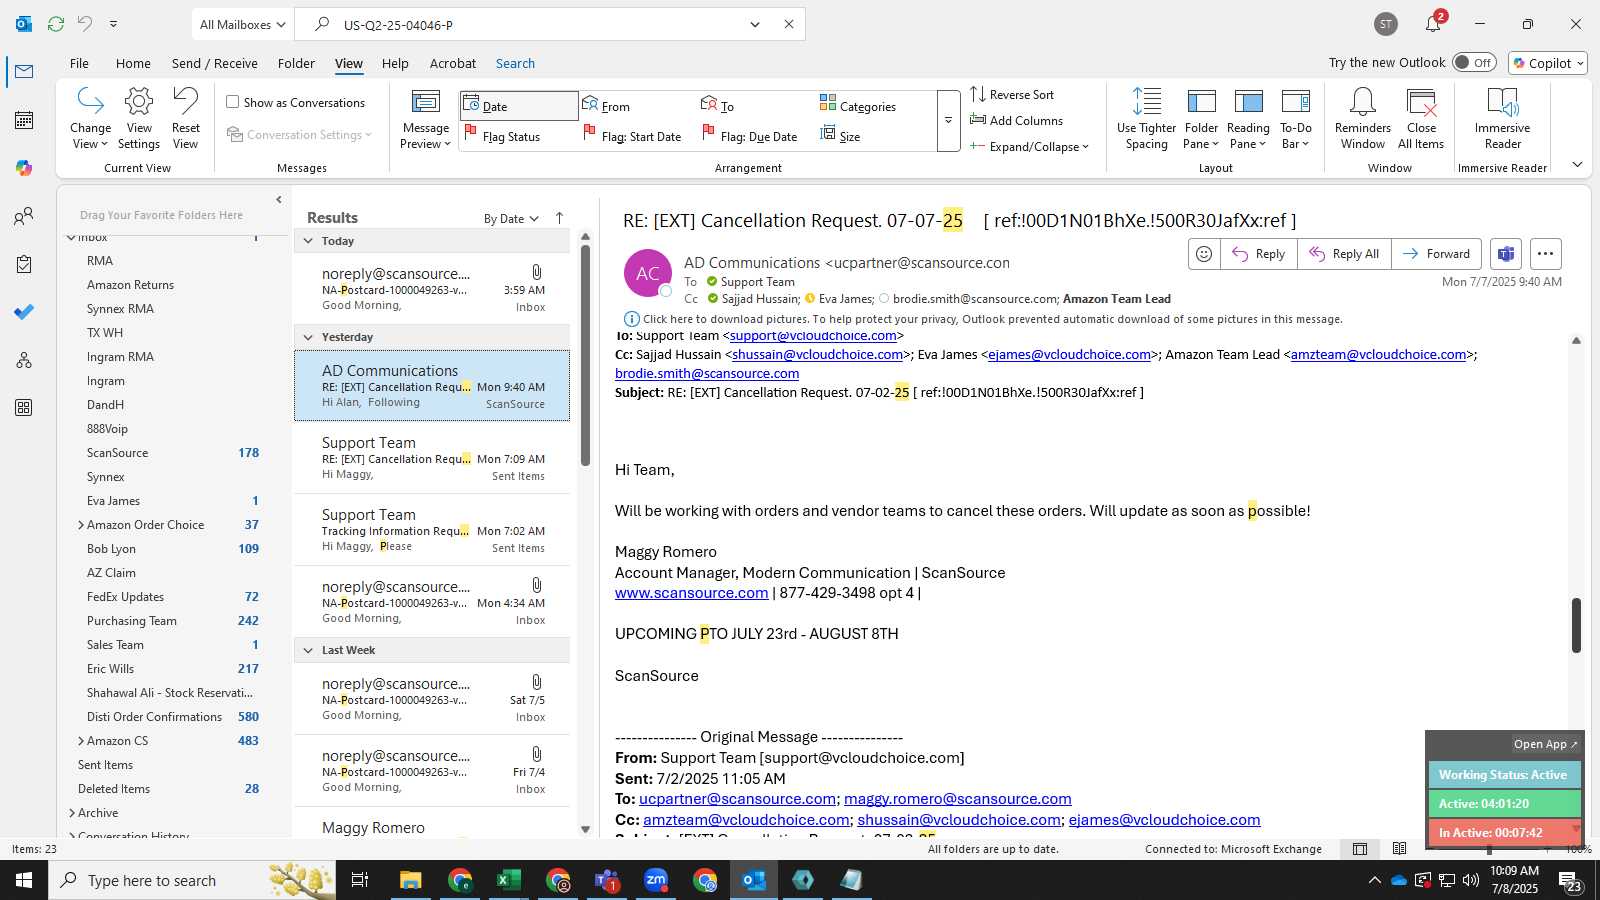Expand the Arrangement gallery more arrow
Viewport: 1600px width, 900px height.
(948, 120)
